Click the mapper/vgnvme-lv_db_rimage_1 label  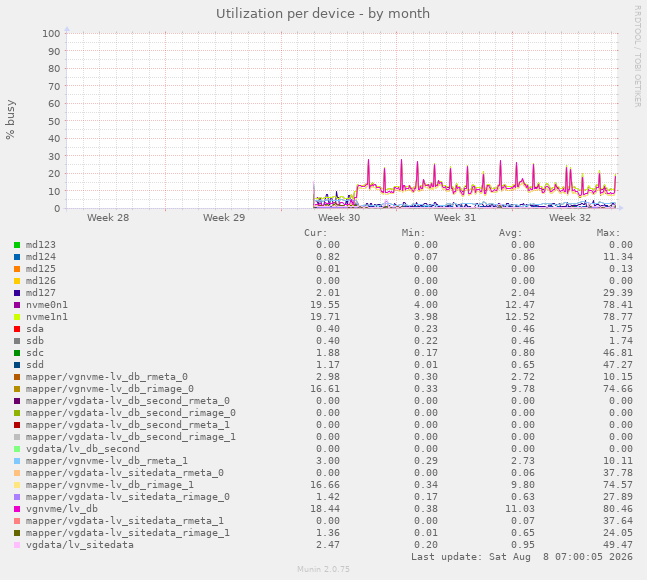point(110,485)
